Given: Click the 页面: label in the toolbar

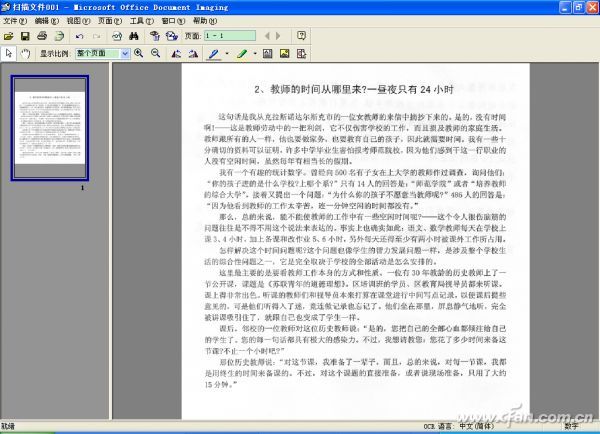Looking at the screenshot, I should [x=193, y=36].
